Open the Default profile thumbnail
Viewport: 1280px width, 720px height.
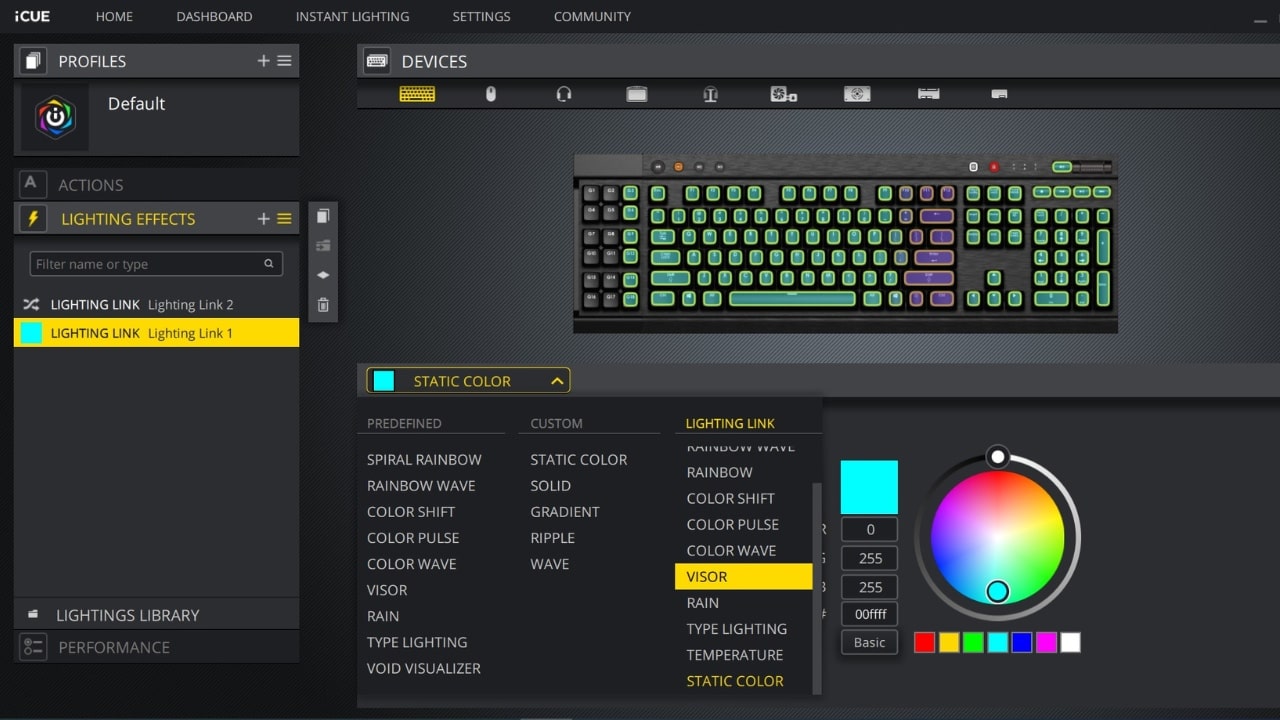(55, 117)
